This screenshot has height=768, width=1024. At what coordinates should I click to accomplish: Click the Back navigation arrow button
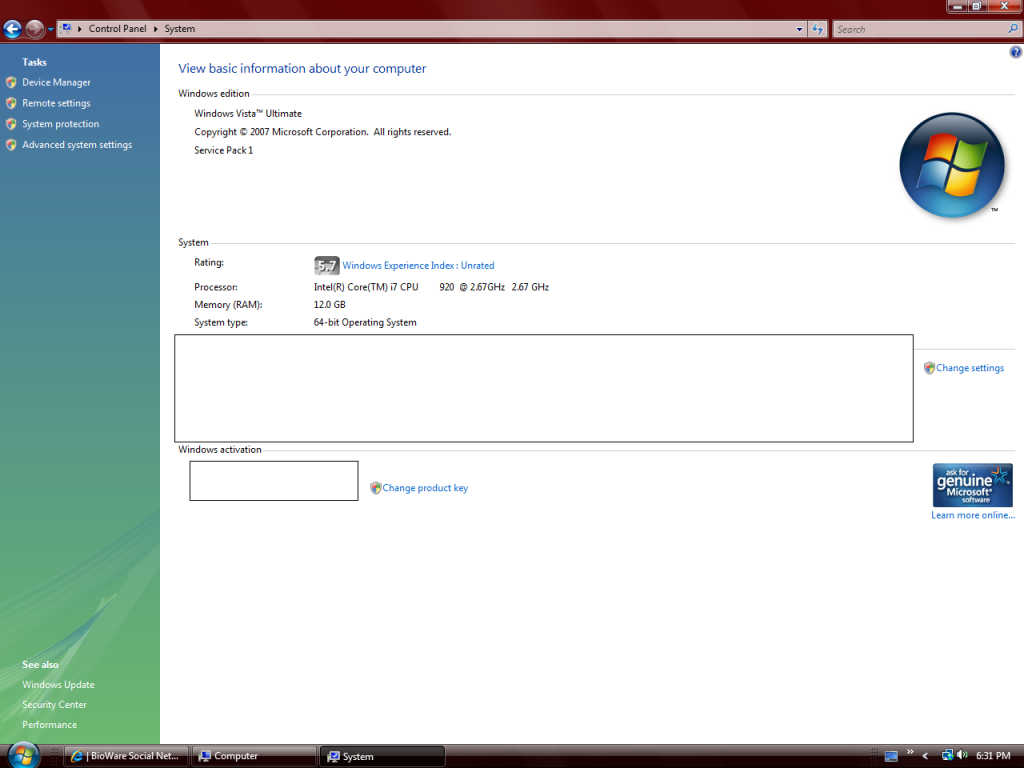pyautogui.click(x=13, y=29)
